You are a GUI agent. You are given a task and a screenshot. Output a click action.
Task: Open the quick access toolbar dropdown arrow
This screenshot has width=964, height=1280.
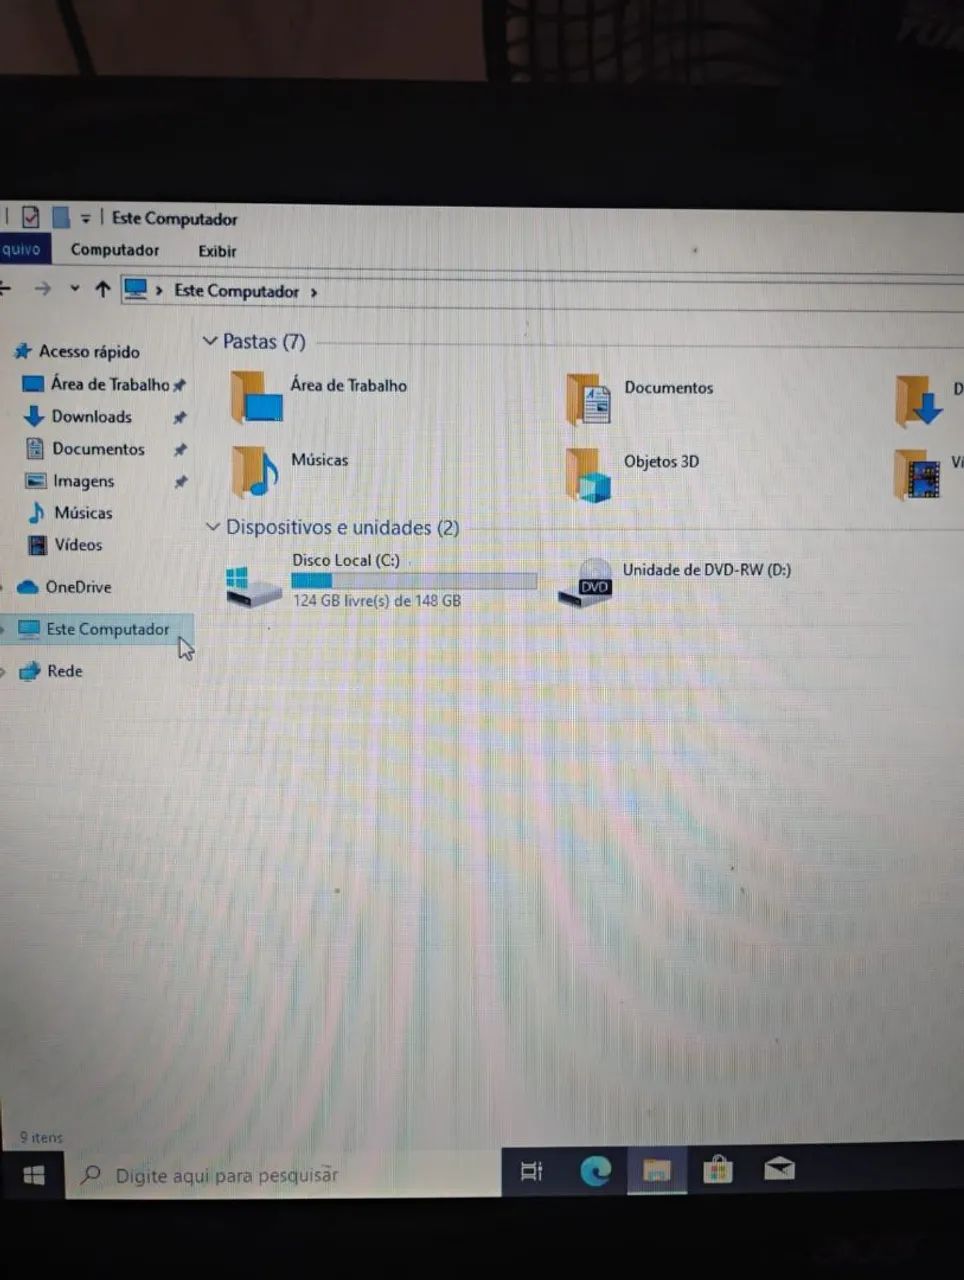pyautogui.click(x=86, y=217)
